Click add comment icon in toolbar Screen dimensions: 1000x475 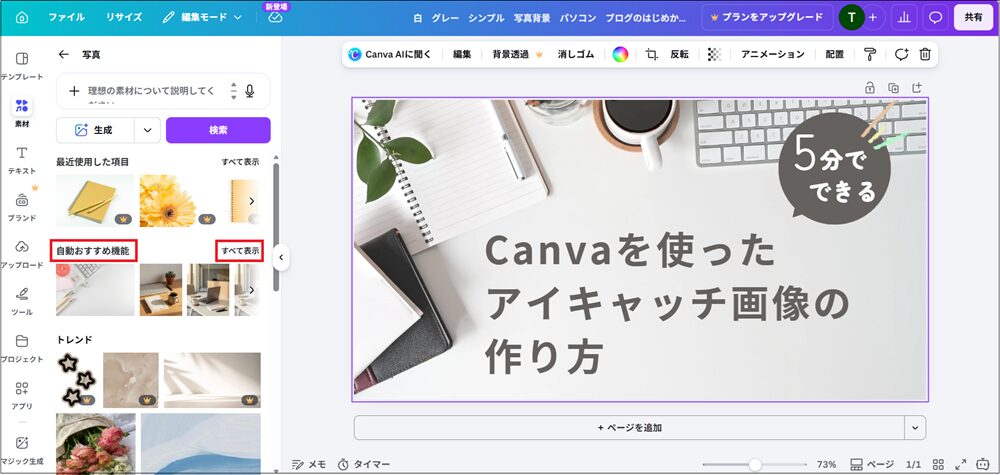(901, 55)
